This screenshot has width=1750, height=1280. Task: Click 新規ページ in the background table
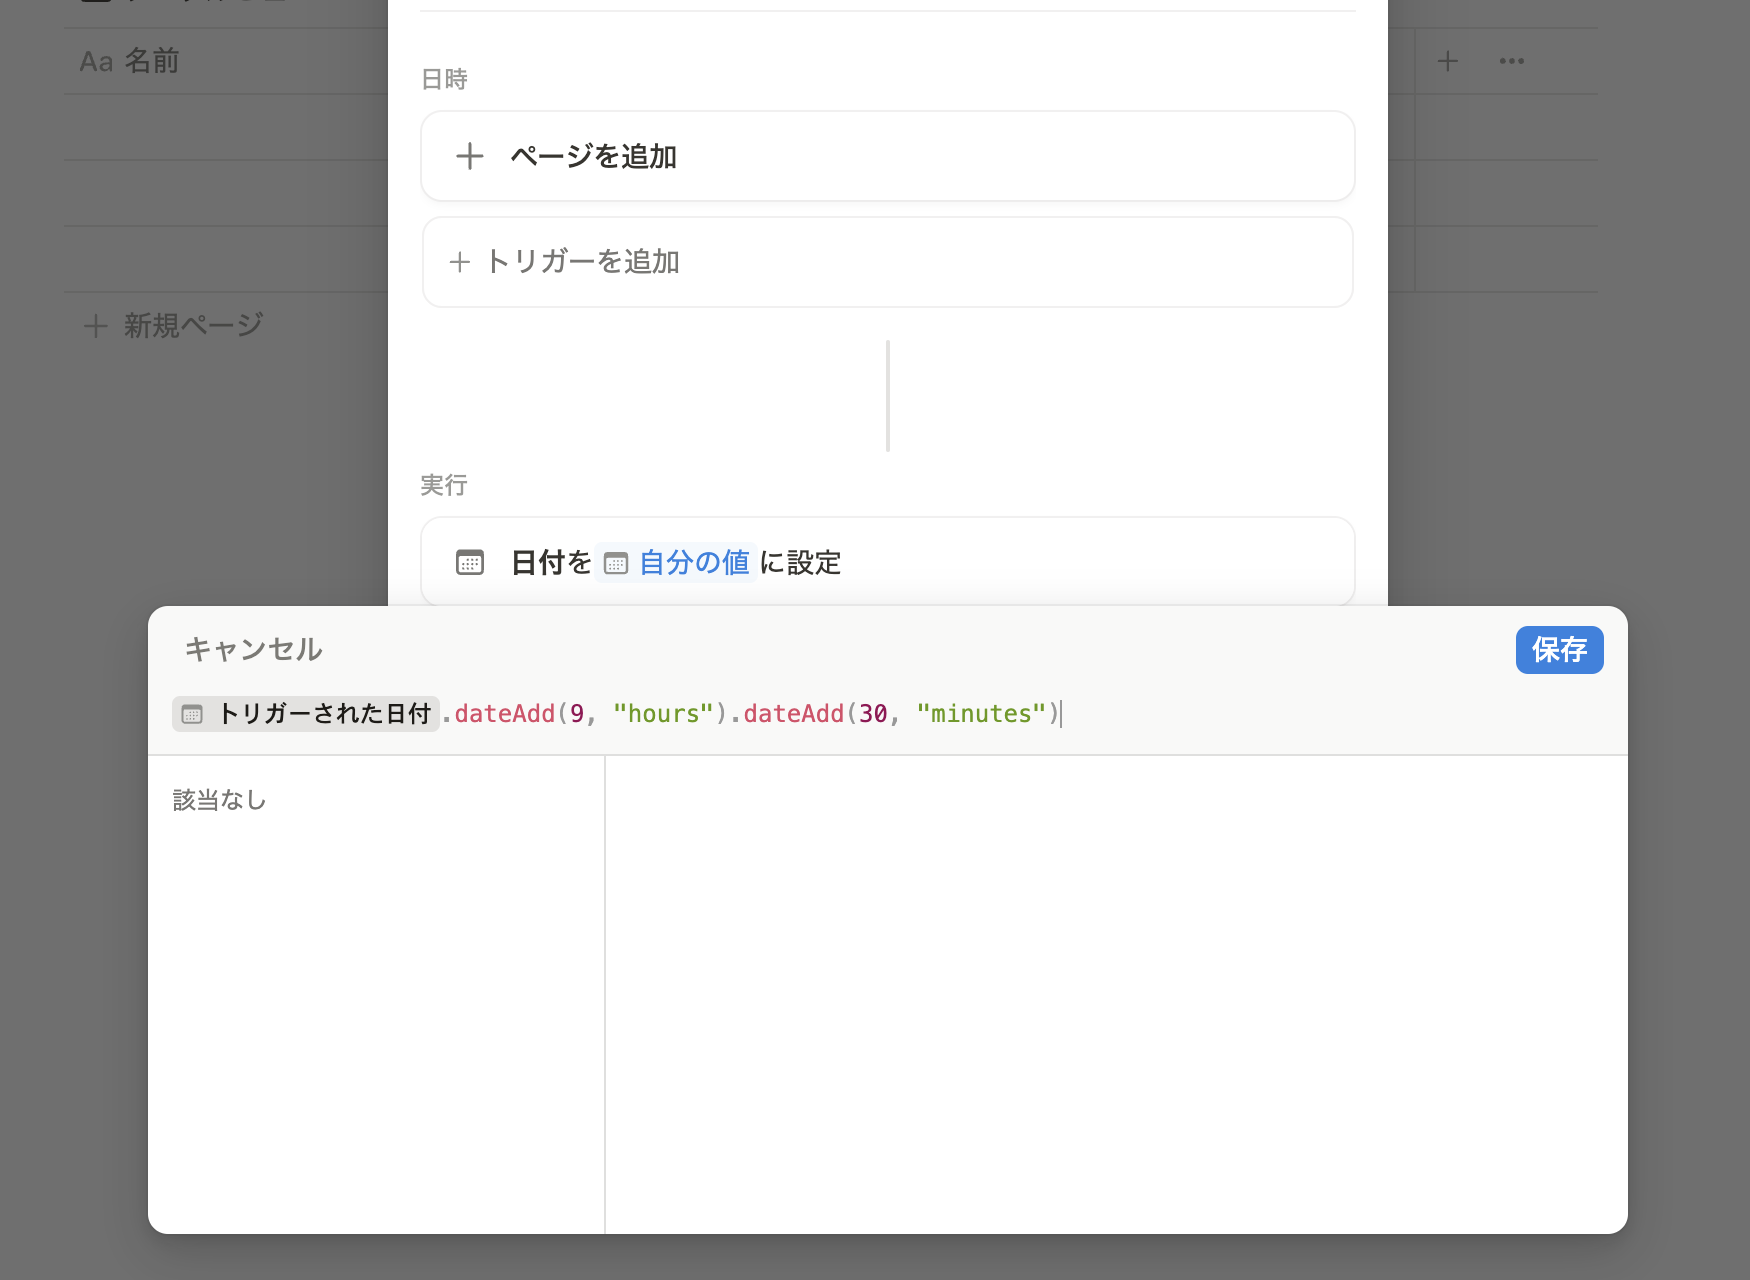point(193,325)
